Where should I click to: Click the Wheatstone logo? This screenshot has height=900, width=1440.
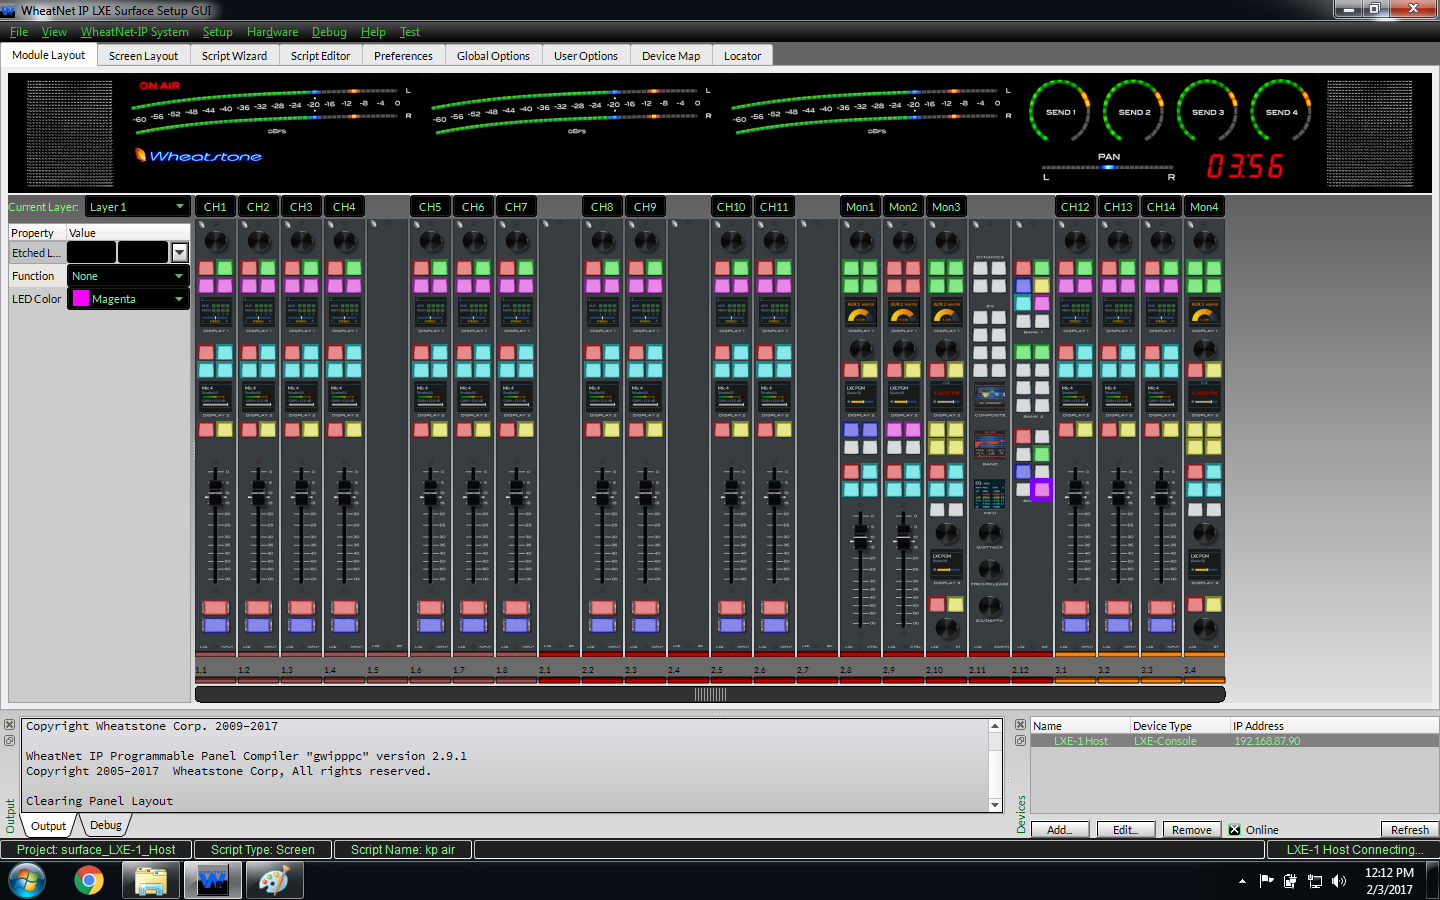pos(198,156)
